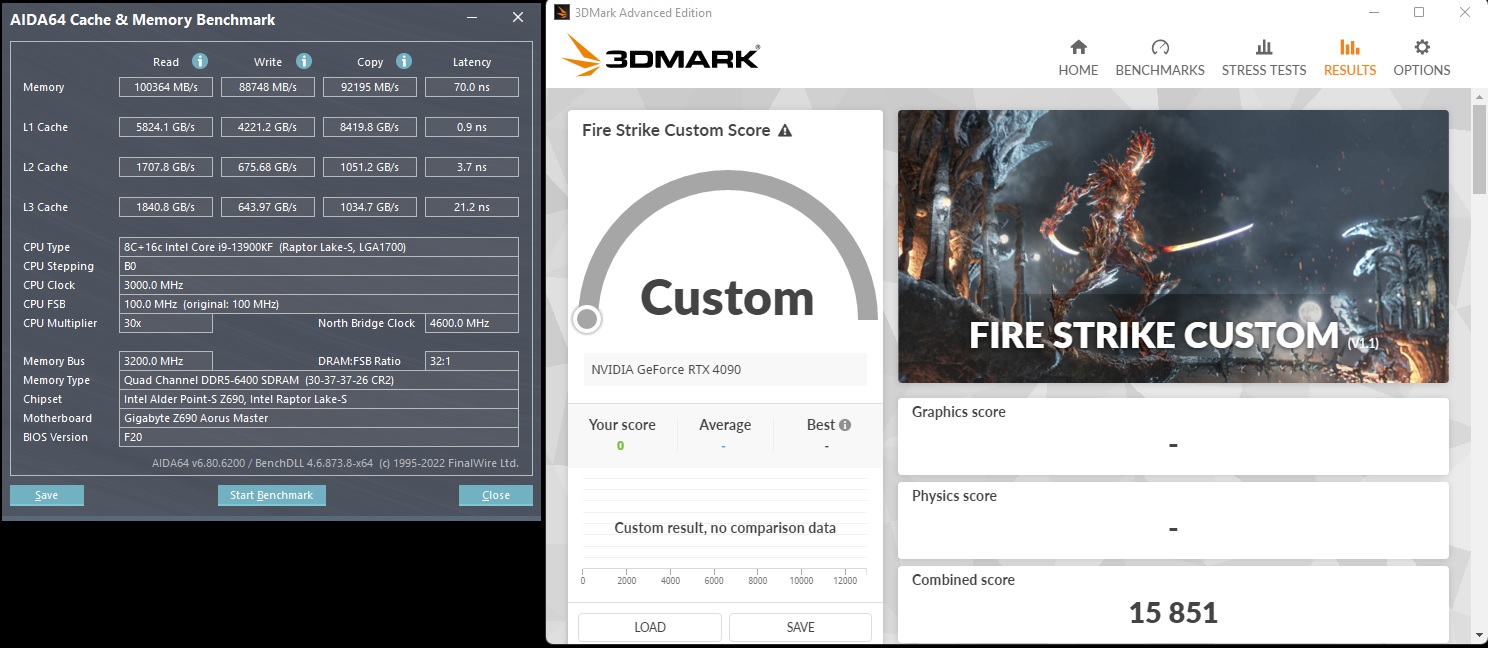Click the Close button in AIDA64
This screenshot has width=1488, height=648.
[496, 495]
